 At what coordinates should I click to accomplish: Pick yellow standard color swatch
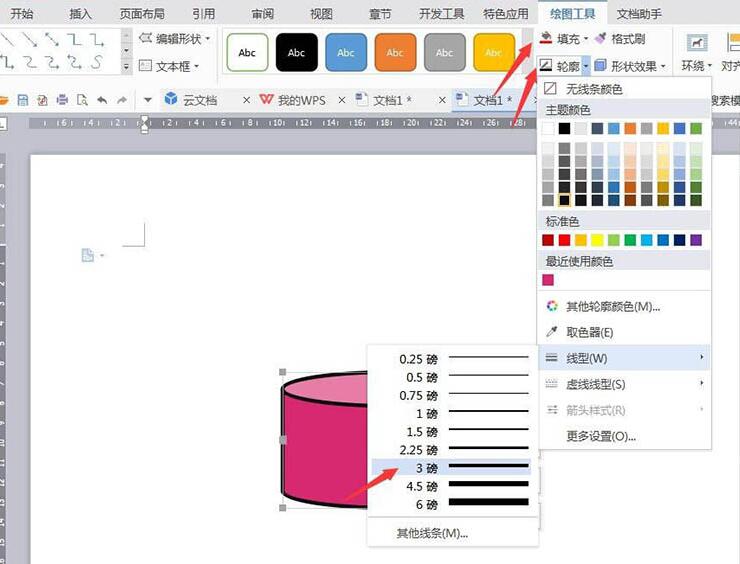pos(597,240)
